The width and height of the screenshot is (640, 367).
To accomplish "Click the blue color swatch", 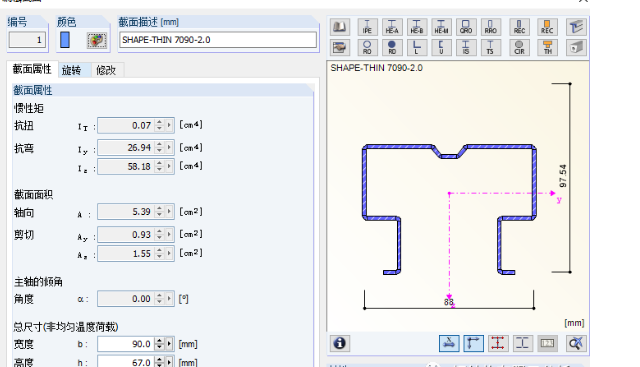I will [65, 40].
